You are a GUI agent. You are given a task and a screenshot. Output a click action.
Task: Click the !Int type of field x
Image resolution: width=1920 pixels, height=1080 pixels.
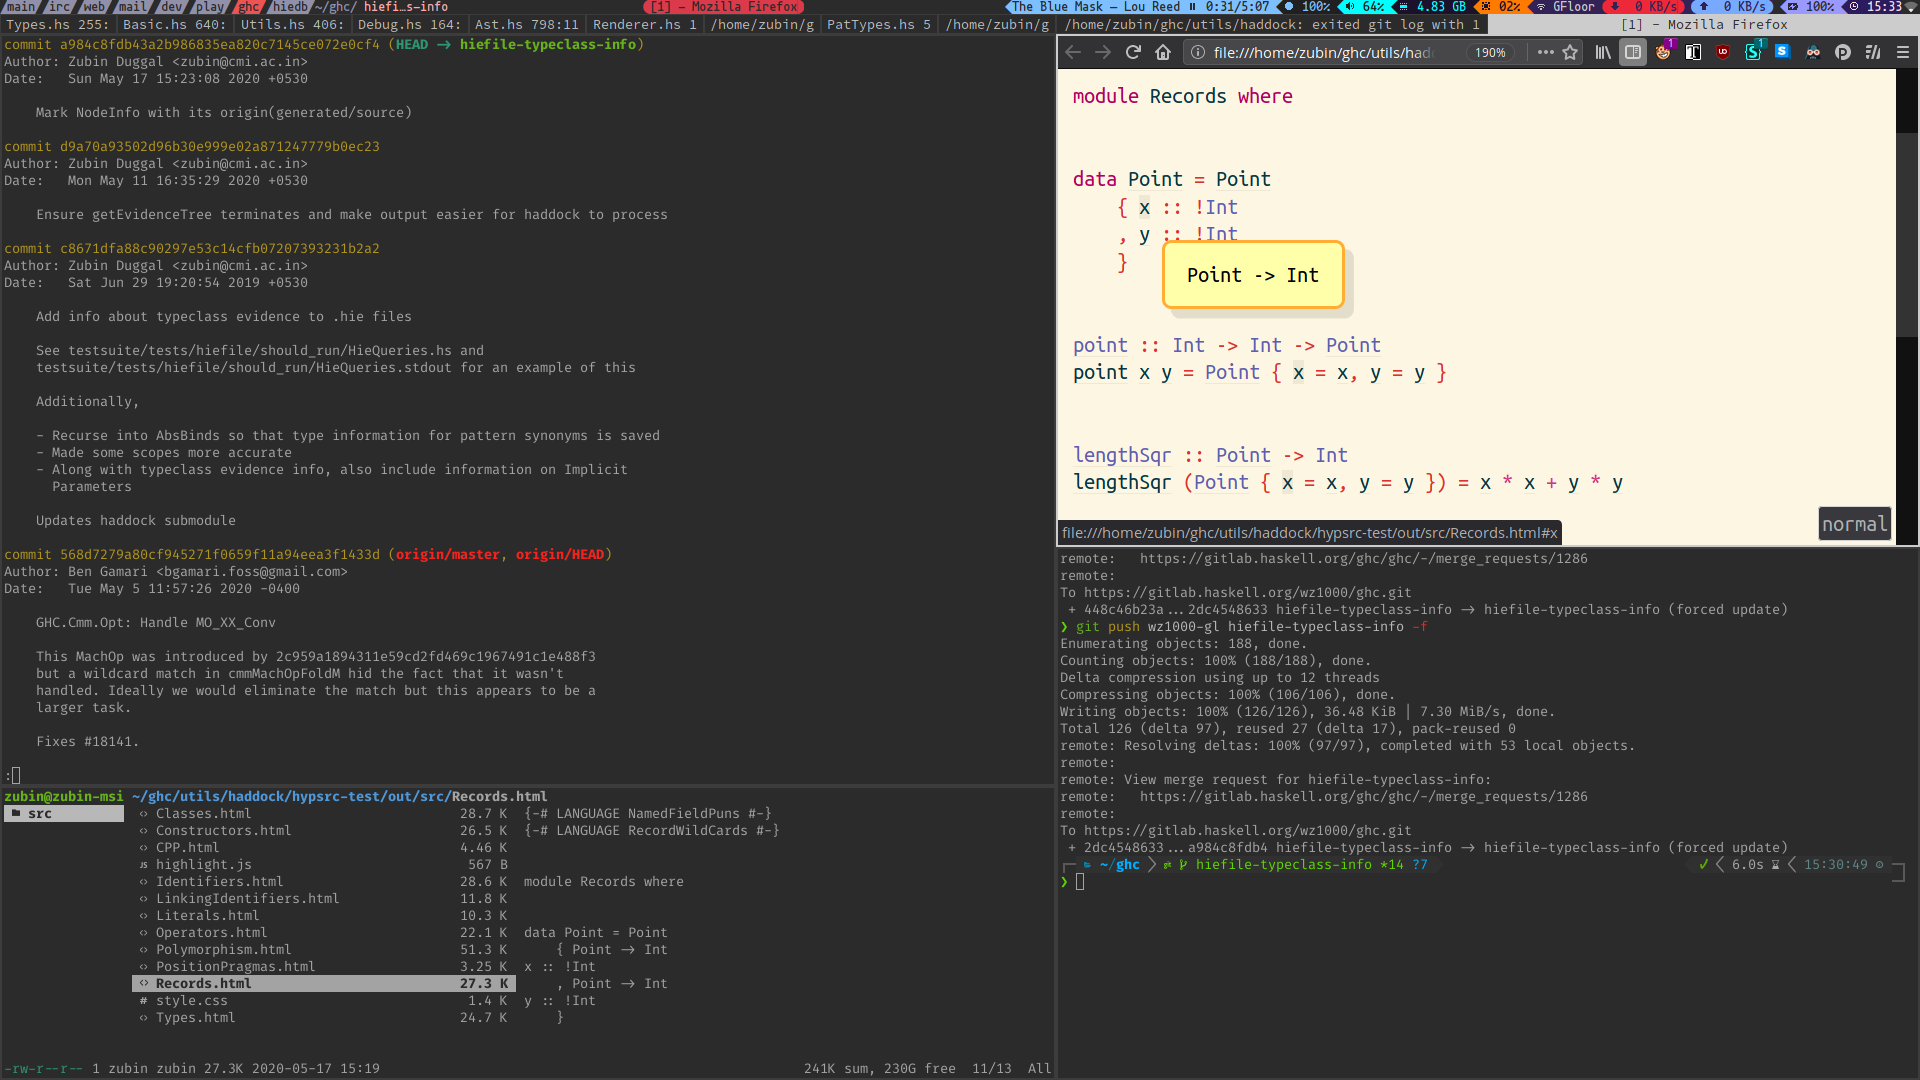1216,207
